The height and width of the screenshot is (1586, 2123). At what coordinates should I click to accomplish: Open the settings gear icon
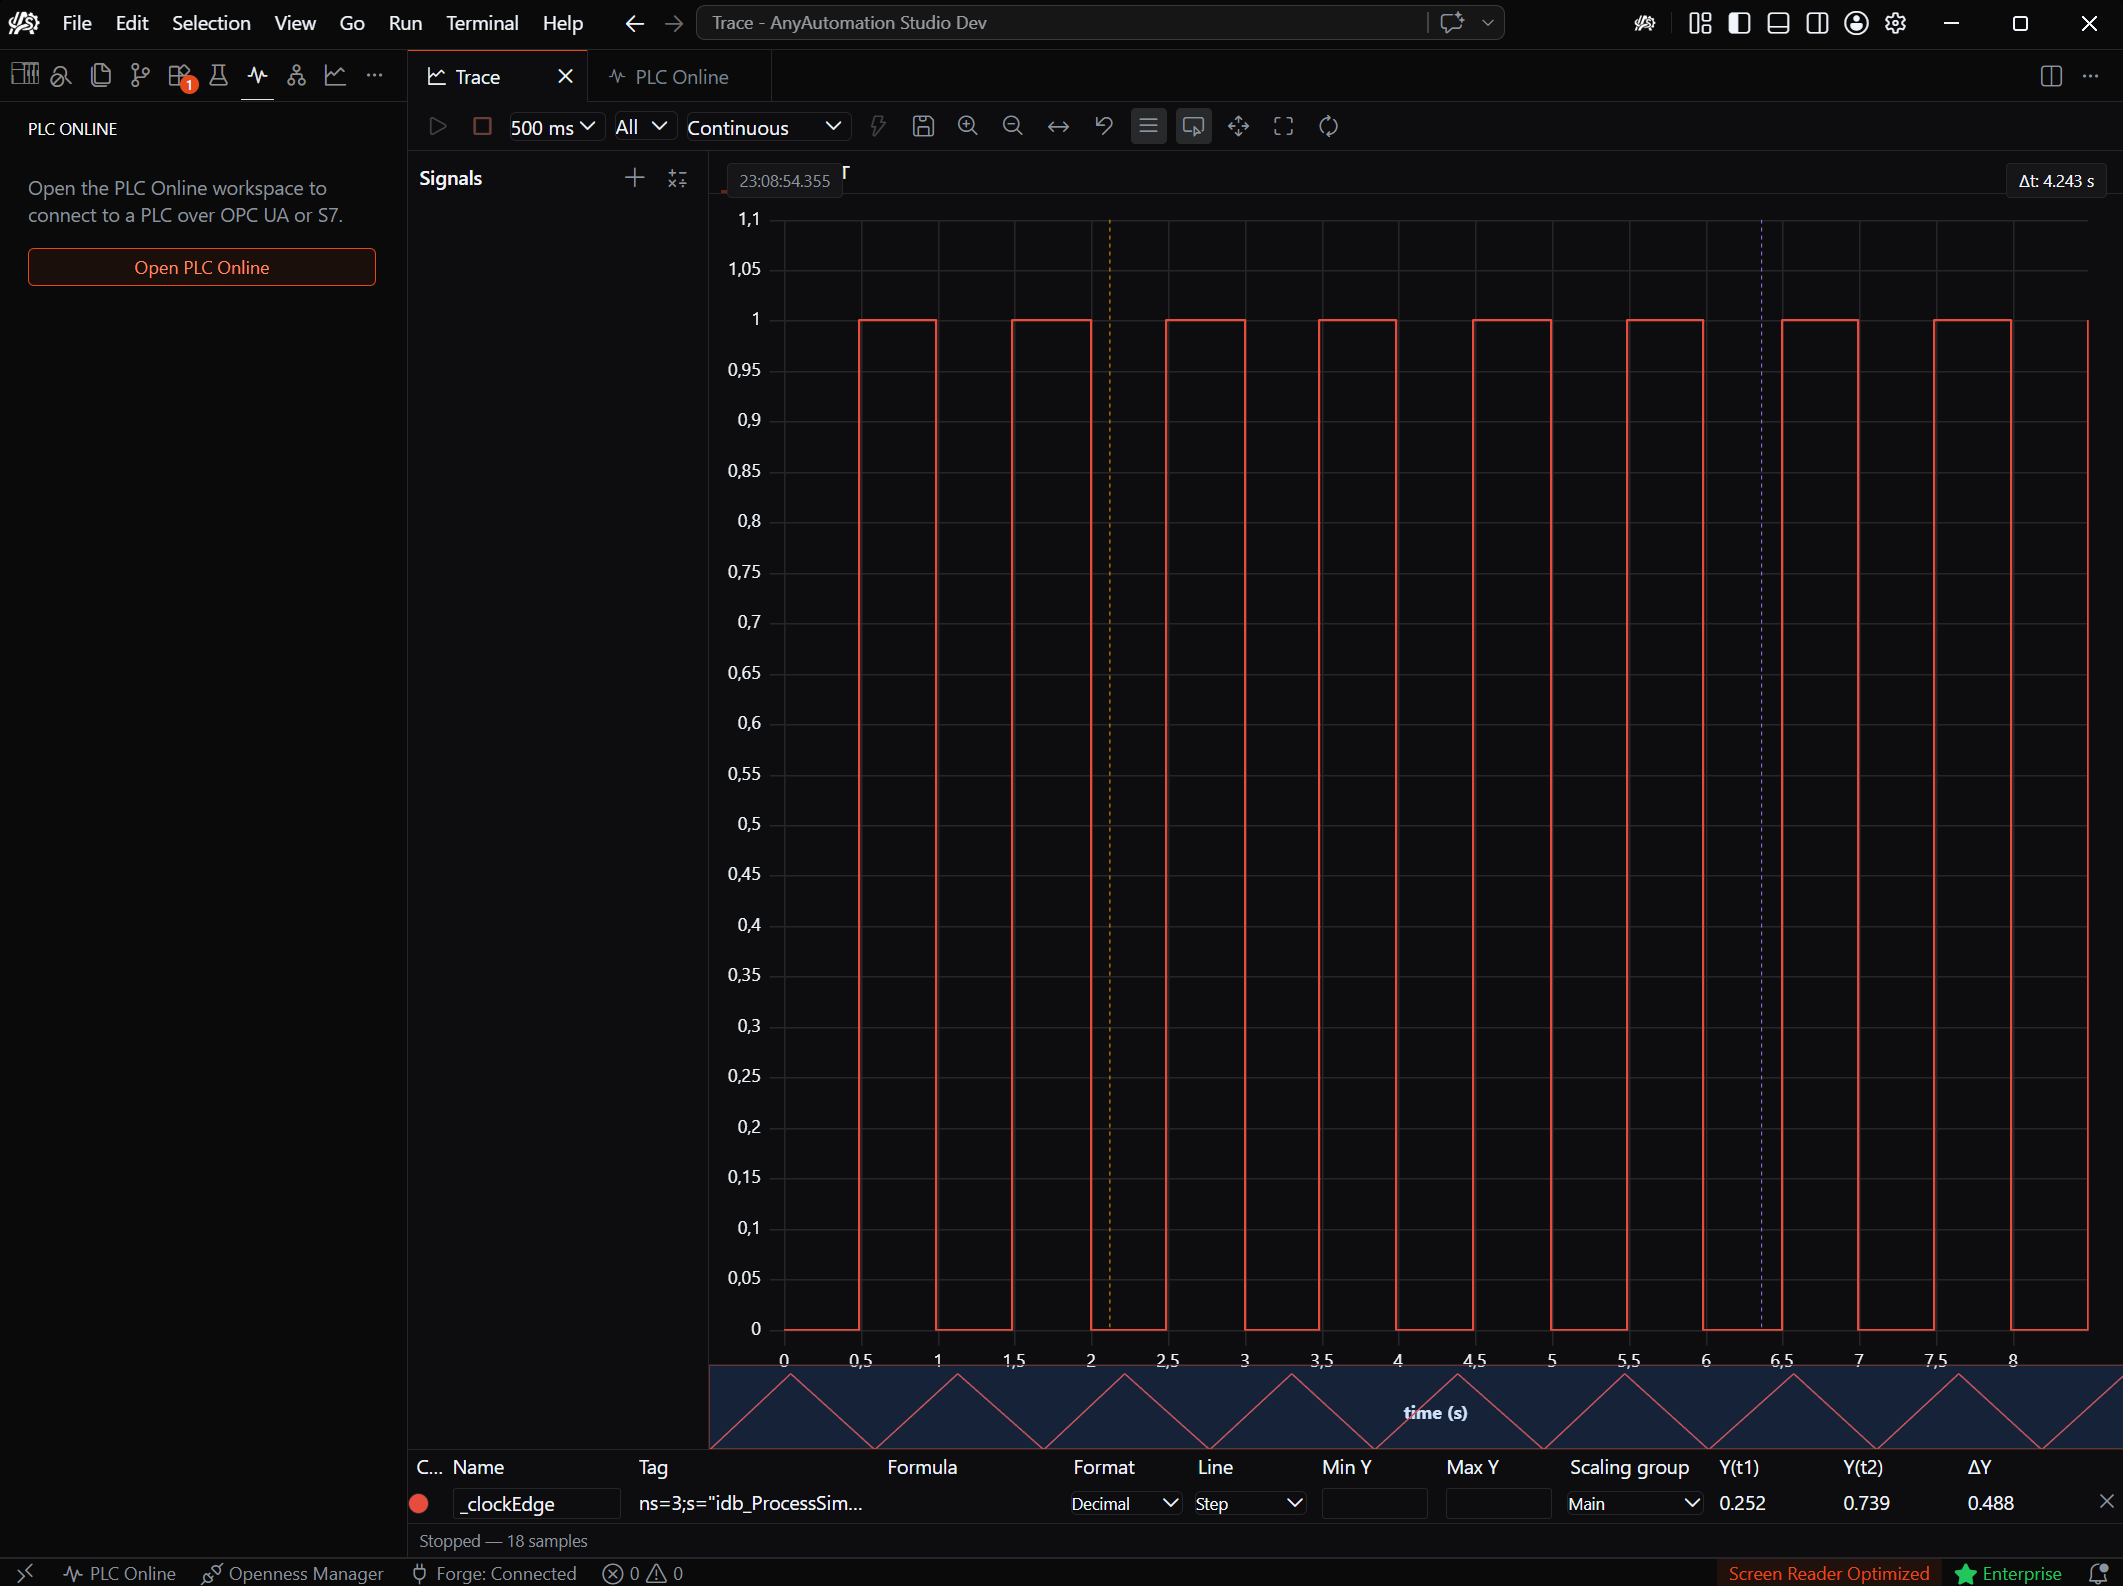click(x=1895, y=23)
